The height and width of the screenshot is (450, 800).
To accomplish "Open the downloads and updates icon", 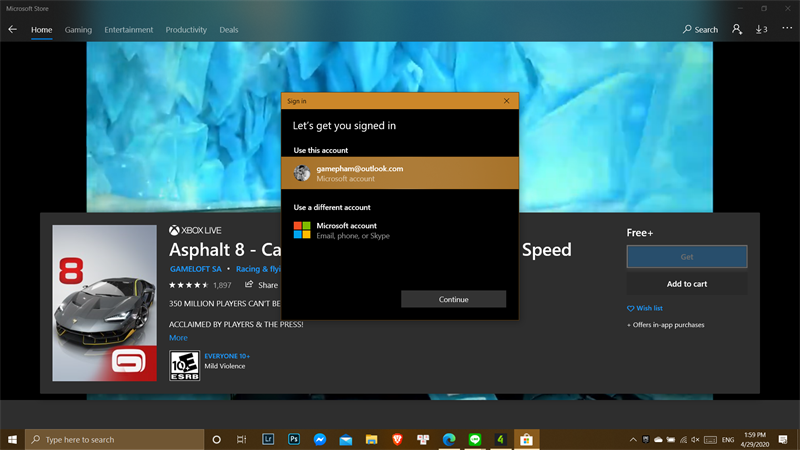I will click(762, 30).
